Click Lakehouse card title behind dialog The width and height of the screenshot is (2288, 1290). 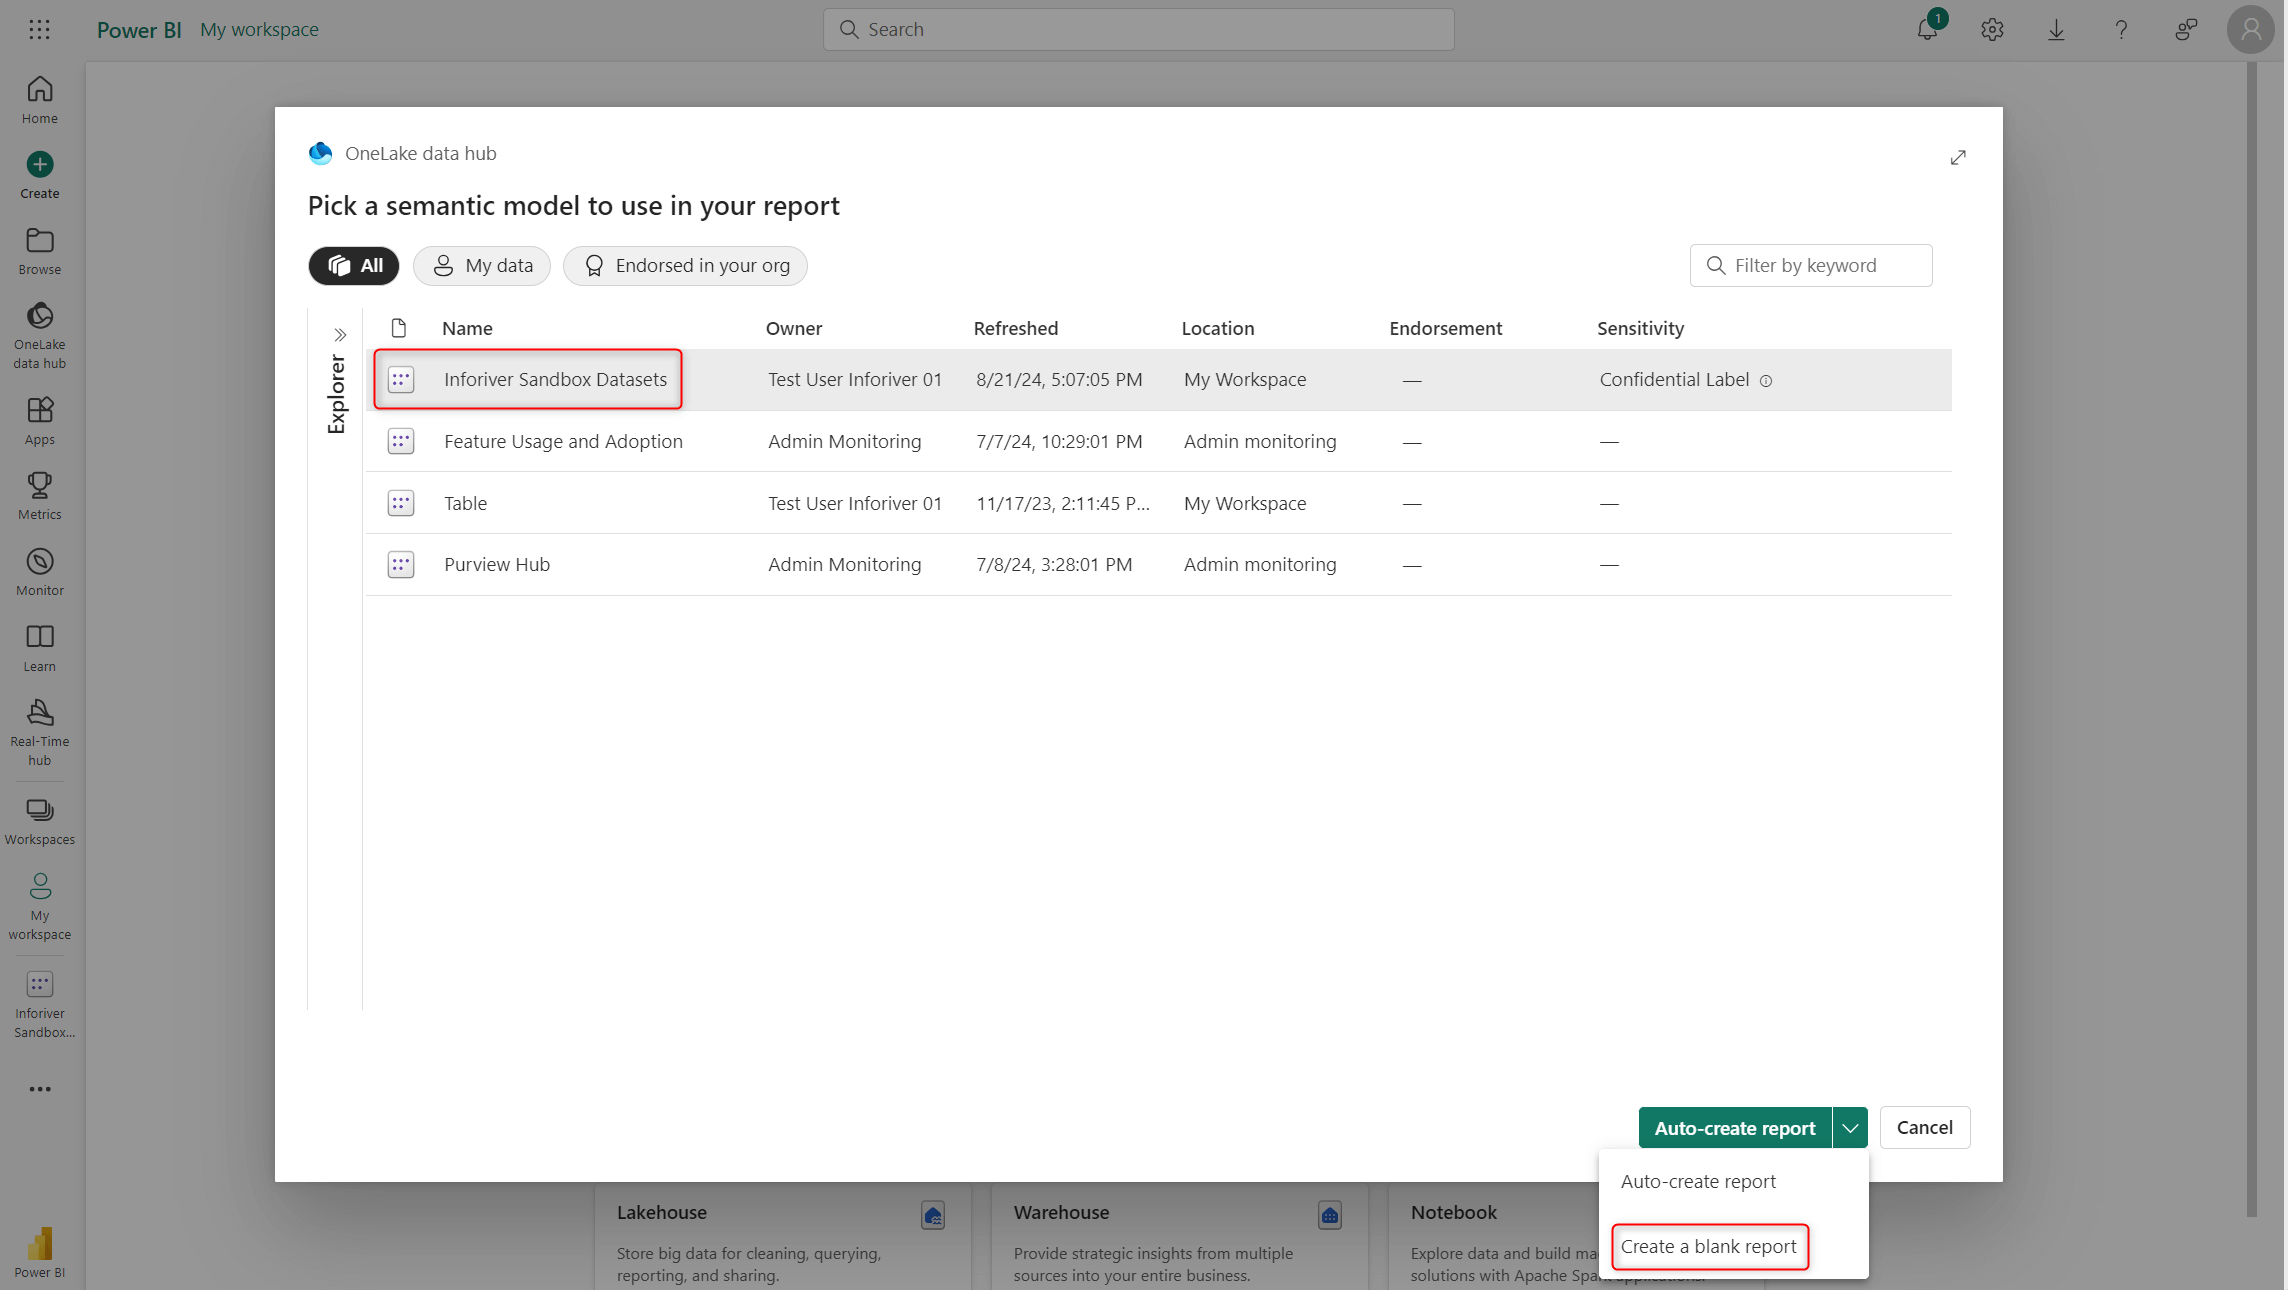(662, 1212)
